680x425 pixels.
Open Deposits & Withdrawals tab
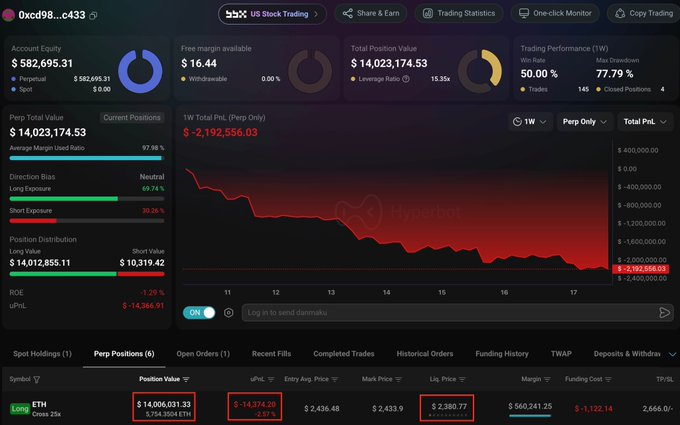coord(627,354)
